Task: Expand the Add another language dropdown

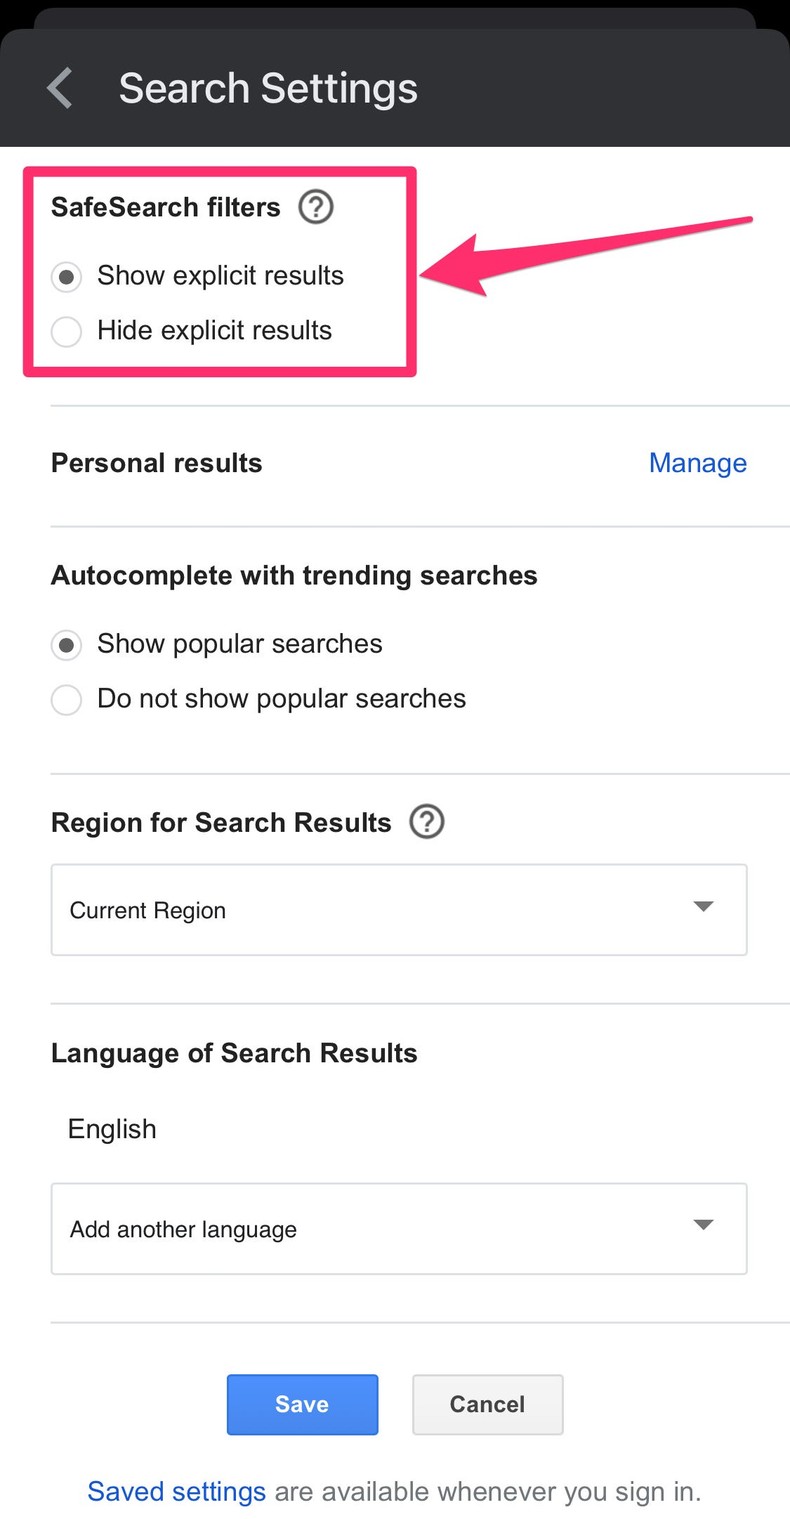Action: [399, 1228]
